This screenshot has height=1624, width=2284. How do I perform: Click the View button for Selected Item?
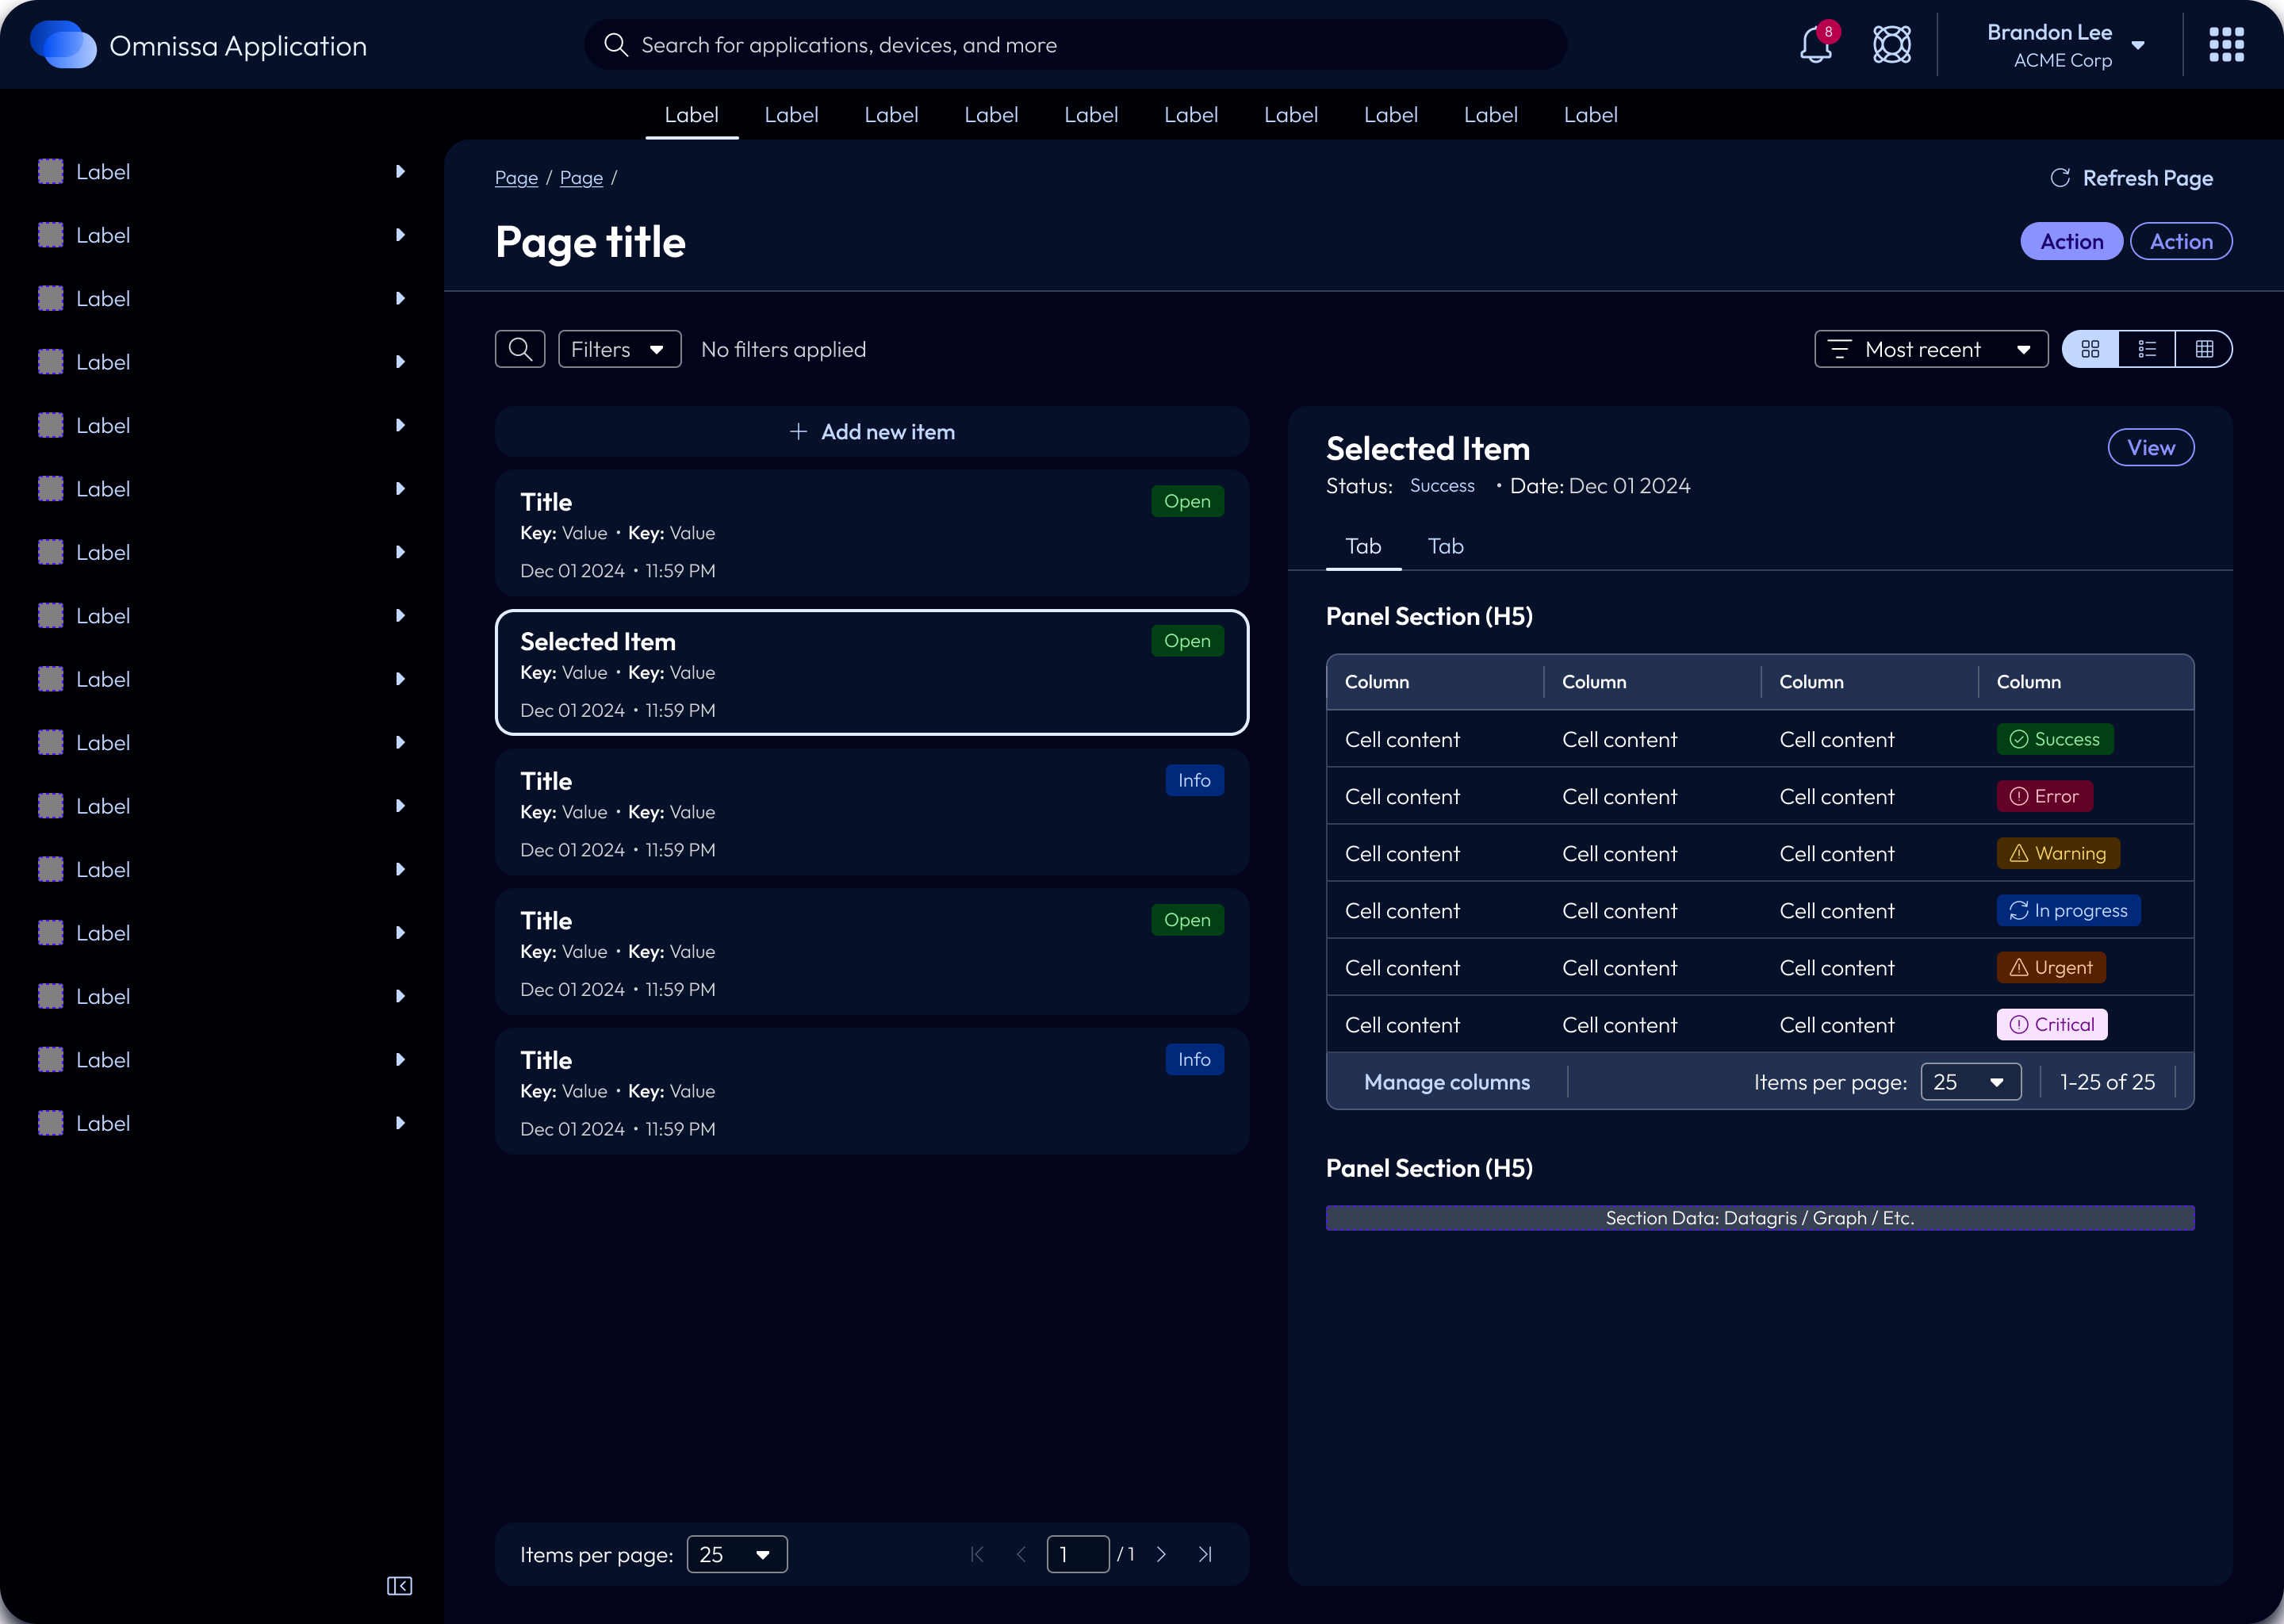2150,447
